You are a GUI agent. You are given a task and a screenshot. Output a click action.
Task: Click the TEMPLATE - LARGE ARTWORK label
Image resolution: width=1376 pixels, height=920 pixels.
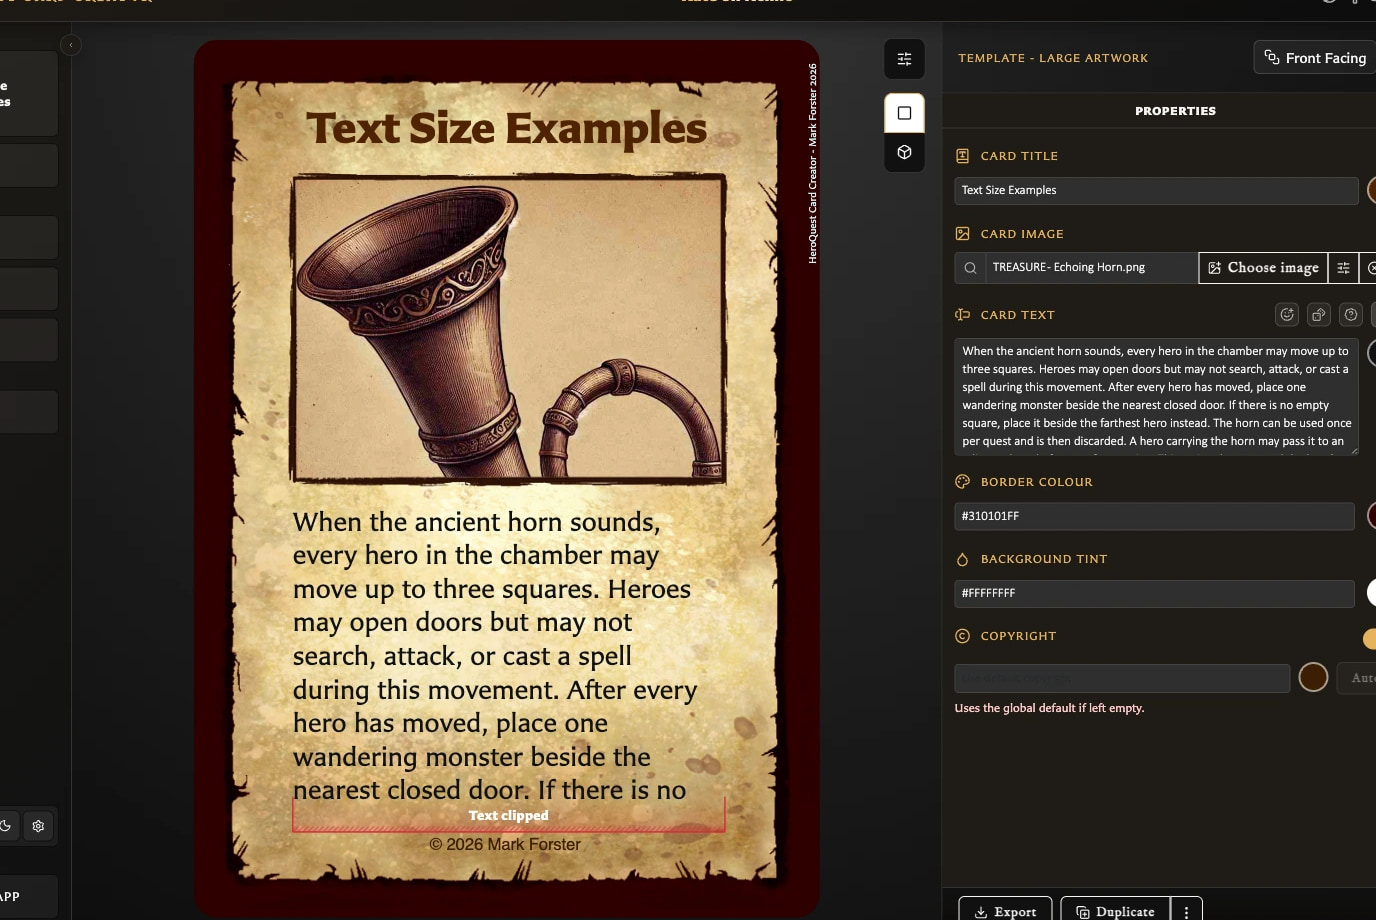(1053, 58)
